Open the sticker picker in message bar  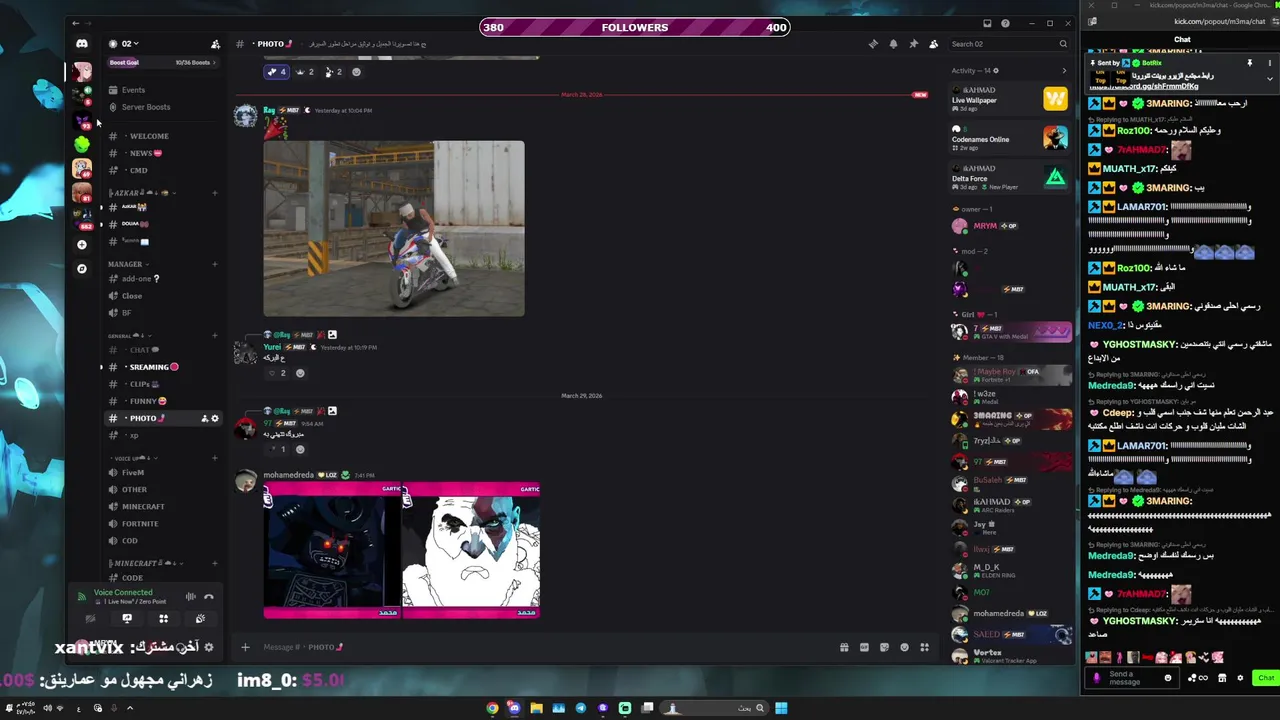[x=884, y=647]
